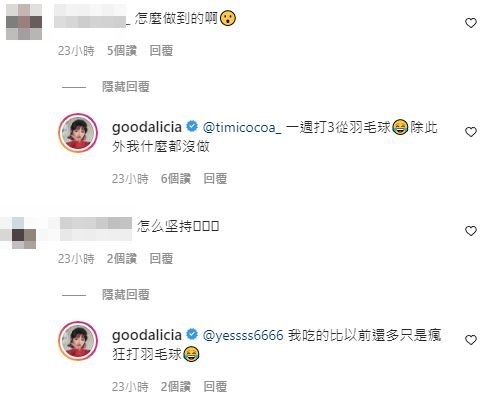Like goodalicia's reply to @yessss6666
Image resolution: width=489 pixels, height=402 pixels.
(471, 340)
